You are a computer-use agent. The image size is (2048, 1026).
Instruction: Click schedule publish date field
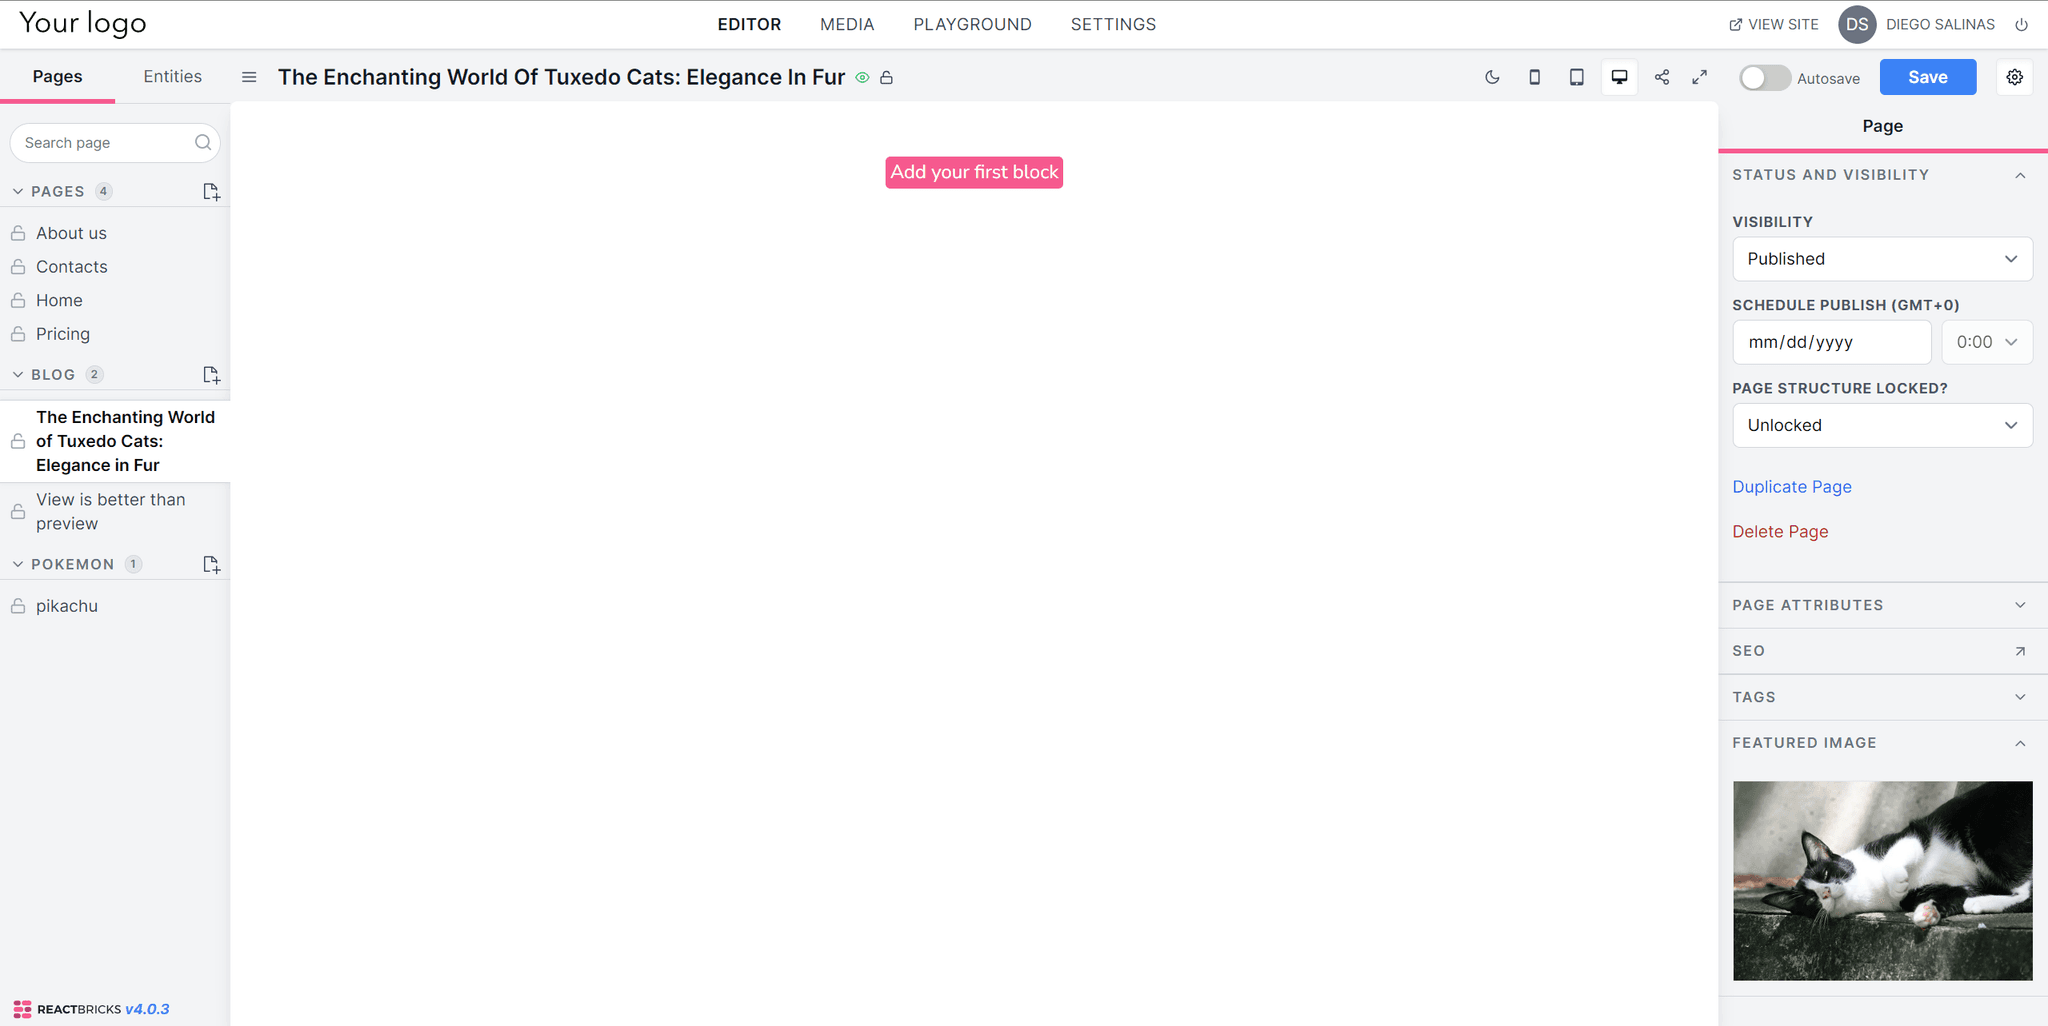[x=1831, y=342]
